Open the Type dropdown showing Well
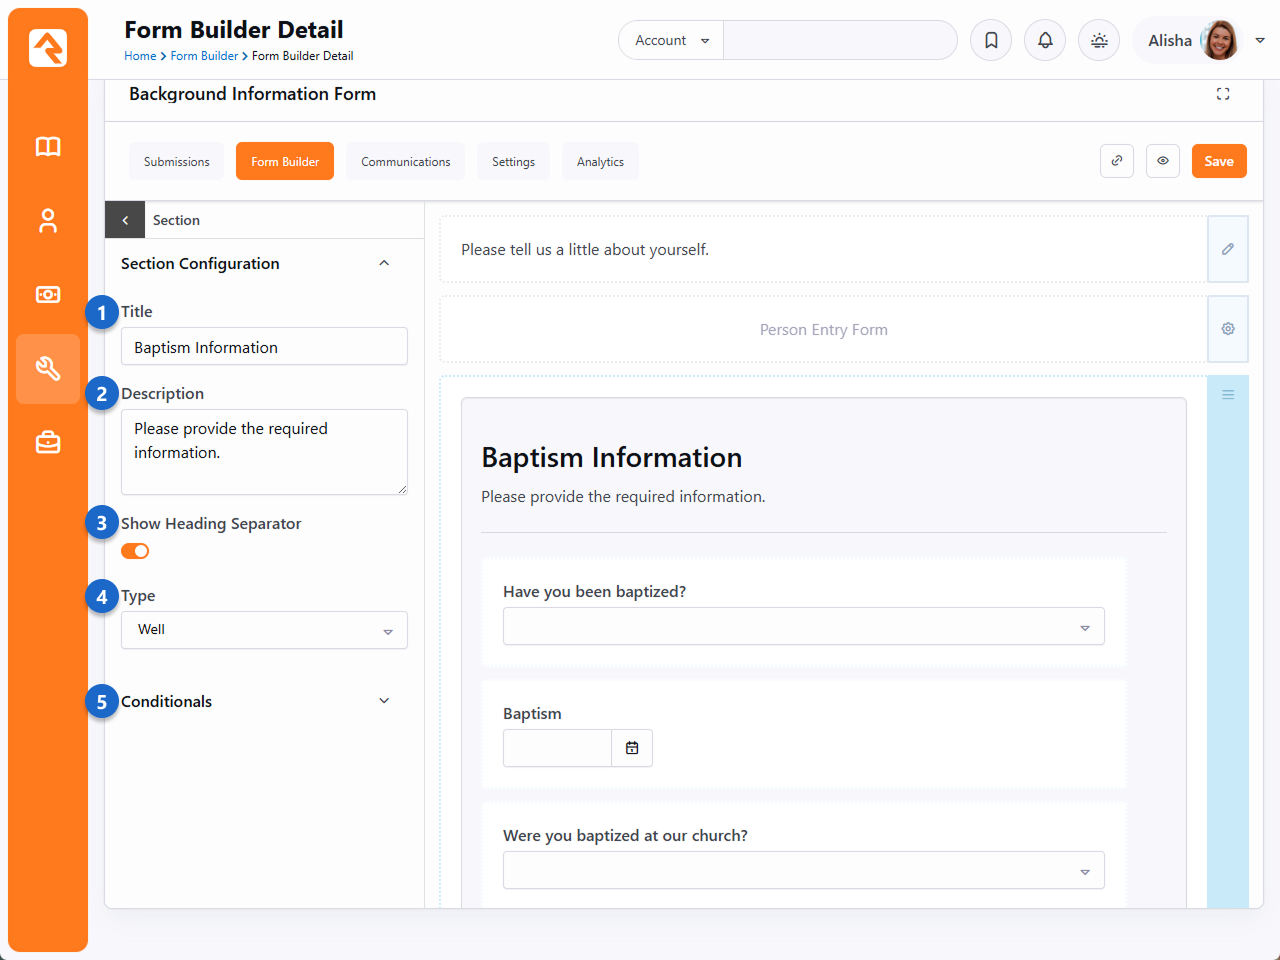 (264, 630)
